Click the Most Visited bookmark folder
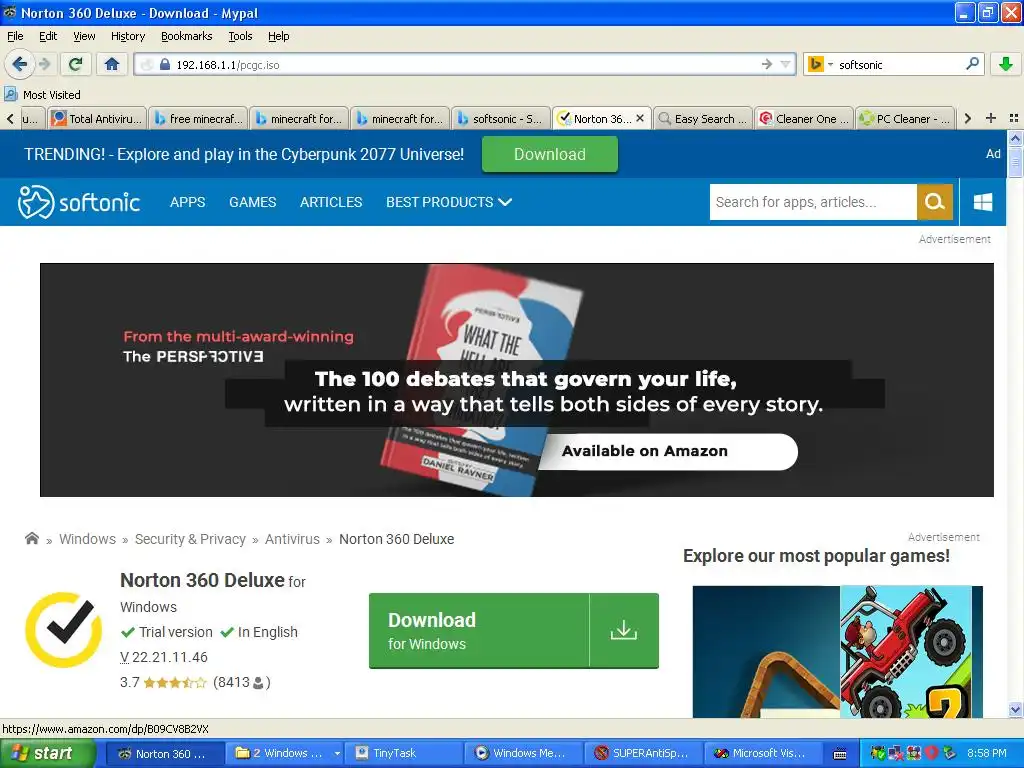Screen dimensions: 1024x768 click(42, 95)
